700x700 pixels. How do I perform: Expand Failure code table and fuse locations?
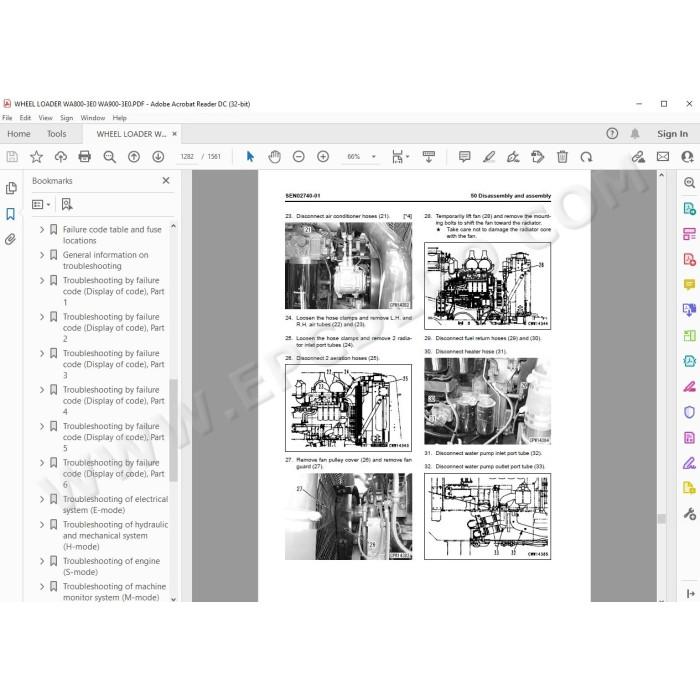(42, 229)
